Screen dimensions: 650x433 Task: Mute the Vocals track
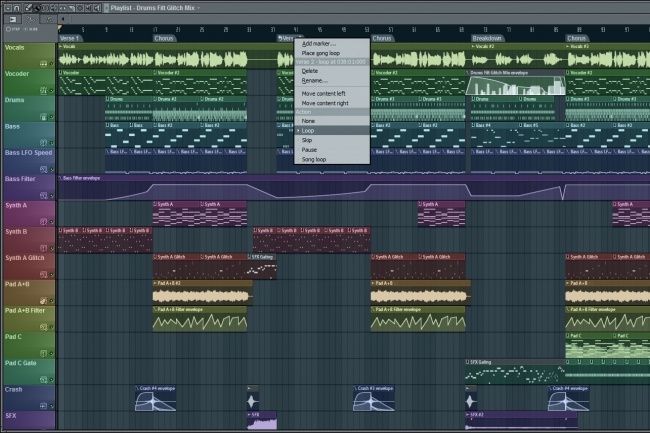click(52, 64)
